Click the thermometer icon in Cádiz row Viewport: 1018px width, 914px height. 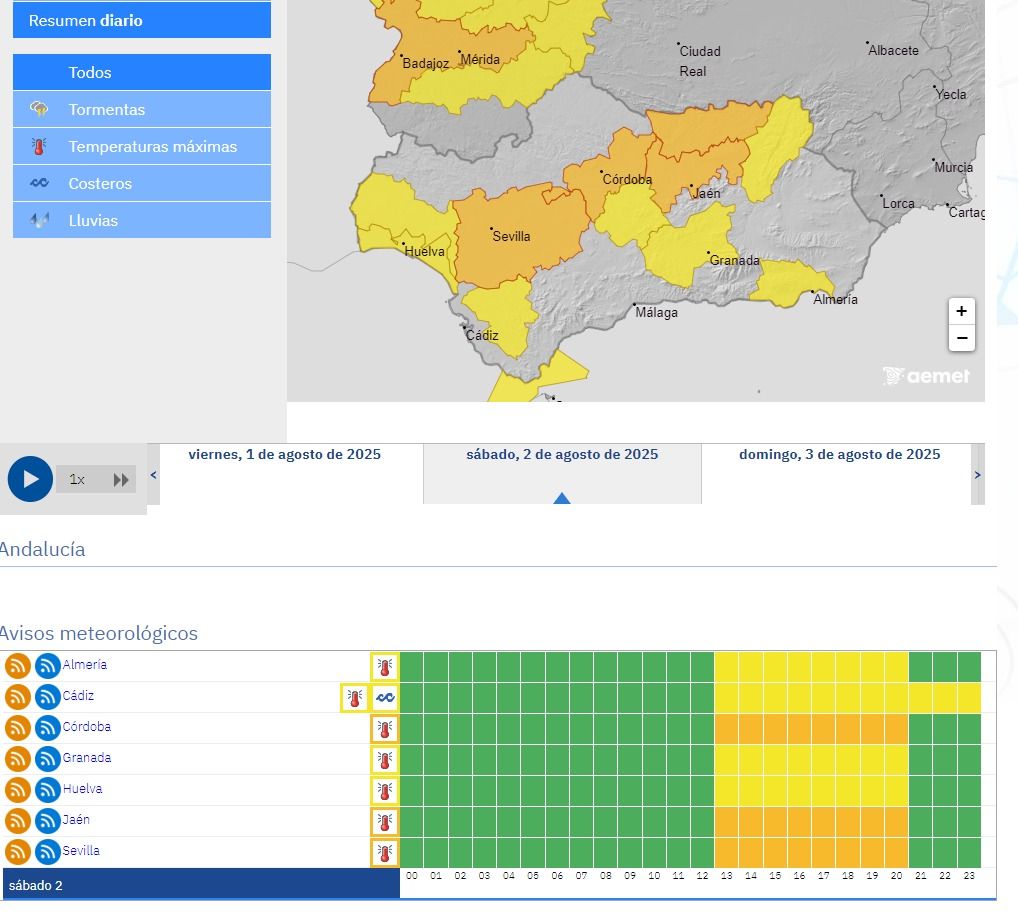coord(355,698)
